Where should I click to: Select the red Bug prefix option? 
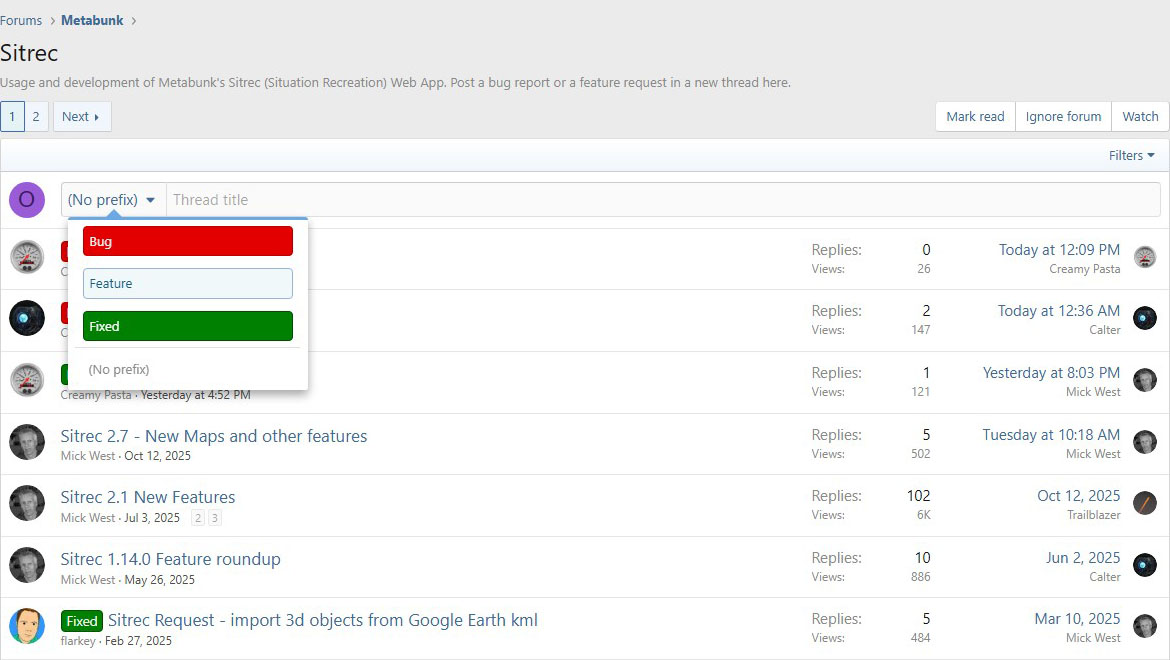click(x=188, y=242)
